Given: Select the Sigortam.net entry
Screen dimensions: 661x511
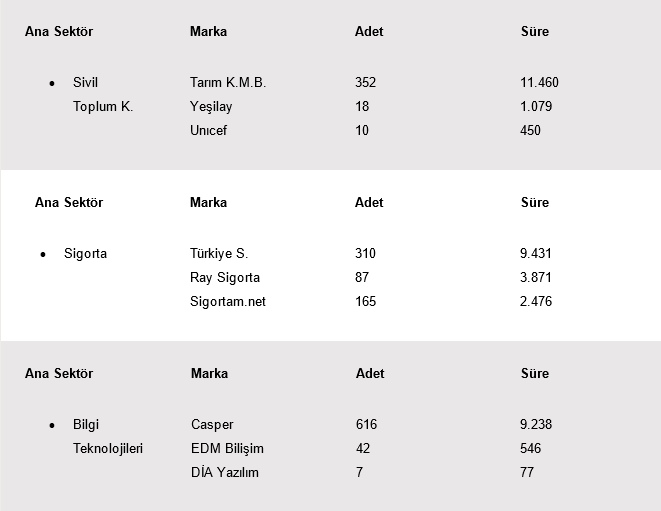Looking at the screenshot, I should 228,302.
